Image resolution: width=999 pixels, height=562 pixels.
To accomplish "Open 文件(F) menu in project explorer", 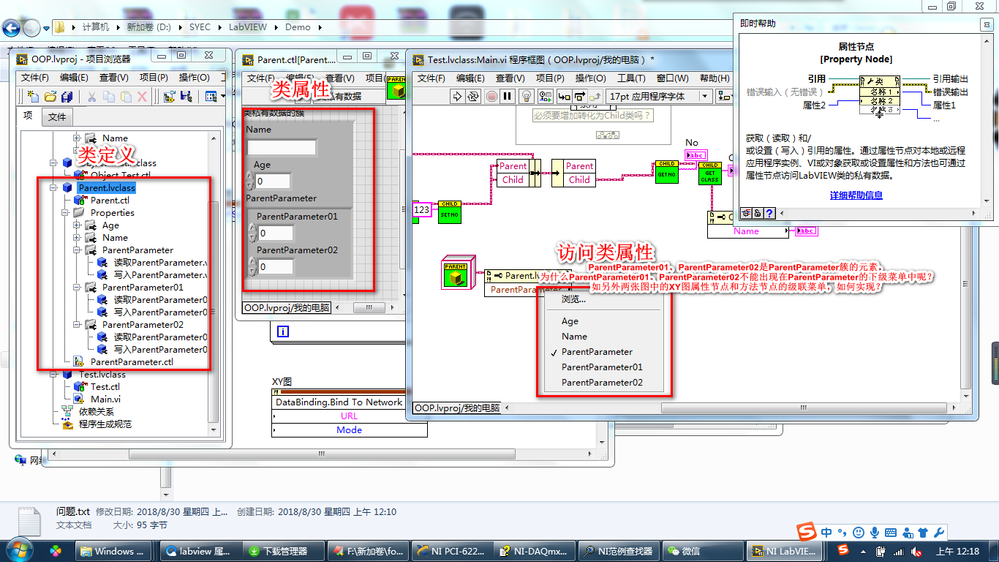I will [34, 77].
